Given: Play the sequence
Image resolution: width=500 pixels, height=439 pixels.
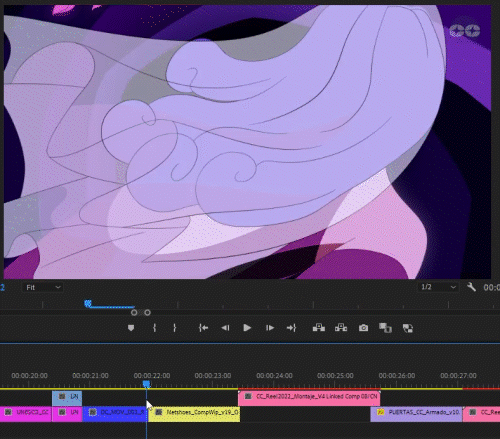Looking at the screenshot, I should click(247, 328).
